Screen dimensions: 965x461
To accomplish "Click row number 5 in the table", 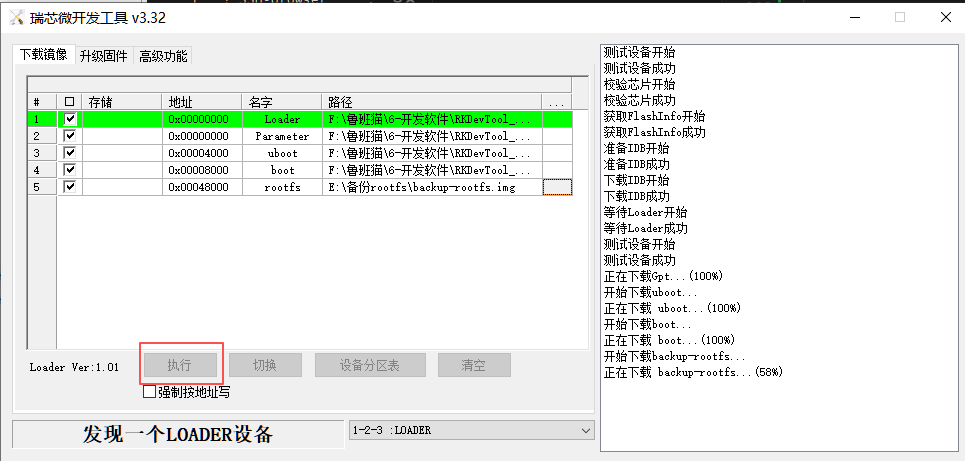I will coord(42,187).
